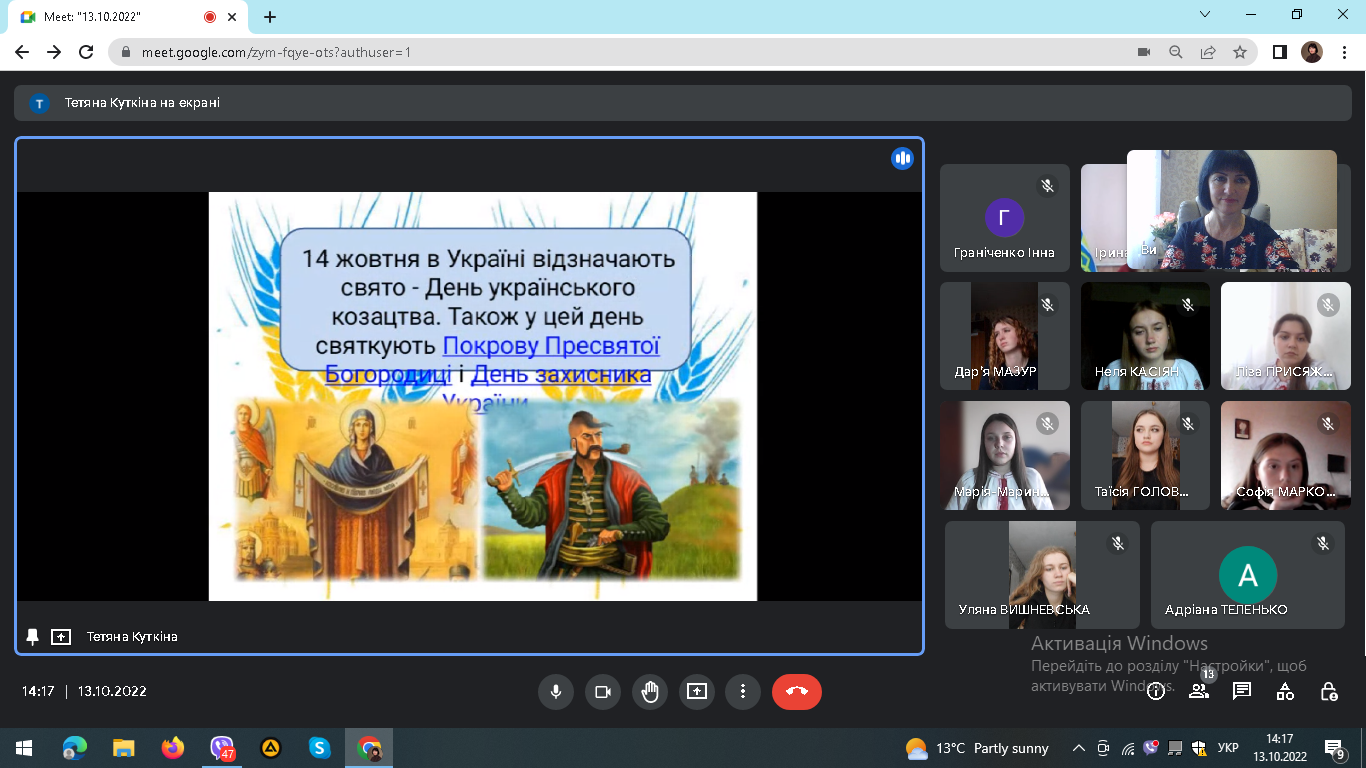Leave the call with the red hang-up button
Image resolution: width=1366 pixels, height=768 pixels.
[x=796, y=691]
